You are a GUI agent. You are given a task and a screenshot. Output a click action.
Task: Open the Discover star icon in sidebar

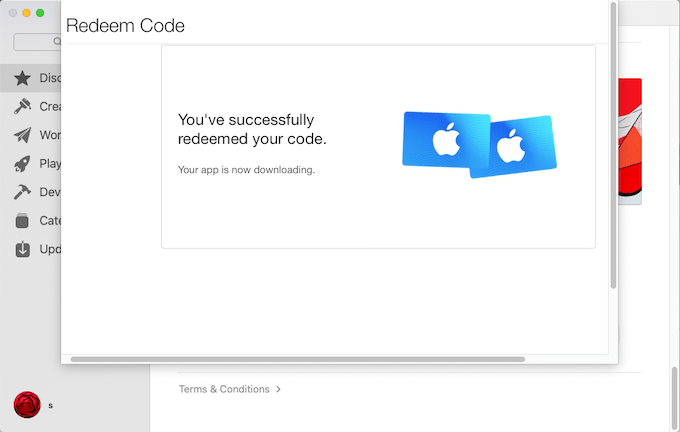pyautogui.click(x=22, y=78)
